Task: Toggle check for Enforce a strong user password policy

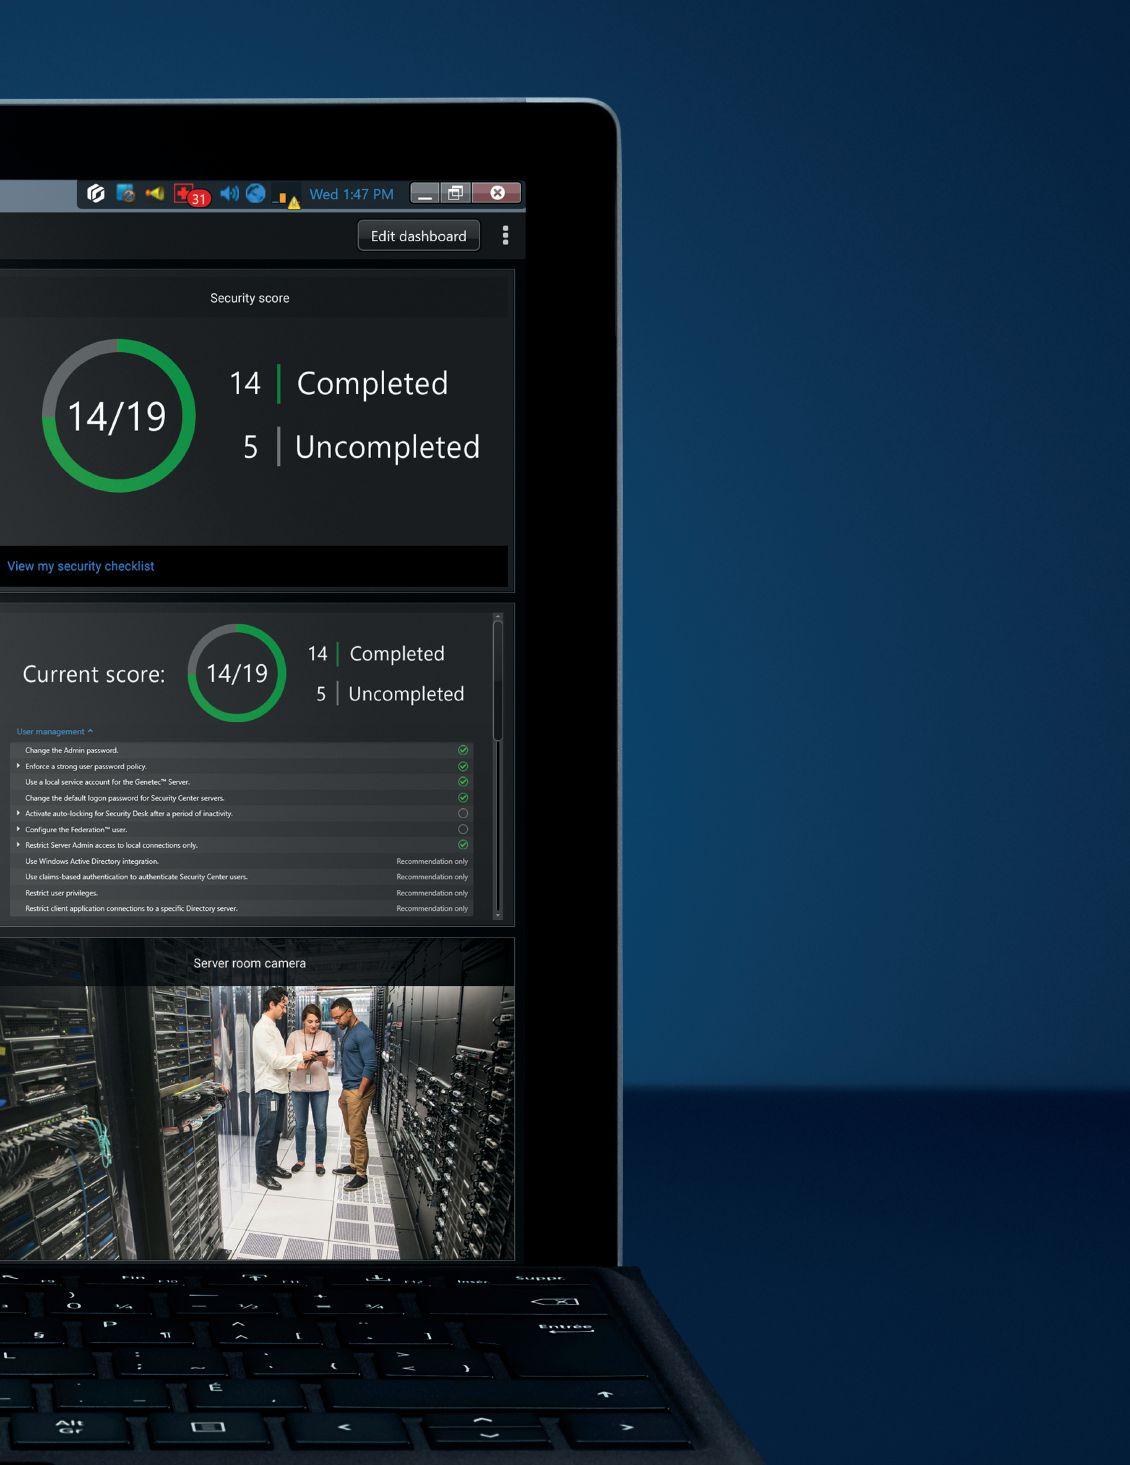Action: pyautogui.click(x=463, y=766)
